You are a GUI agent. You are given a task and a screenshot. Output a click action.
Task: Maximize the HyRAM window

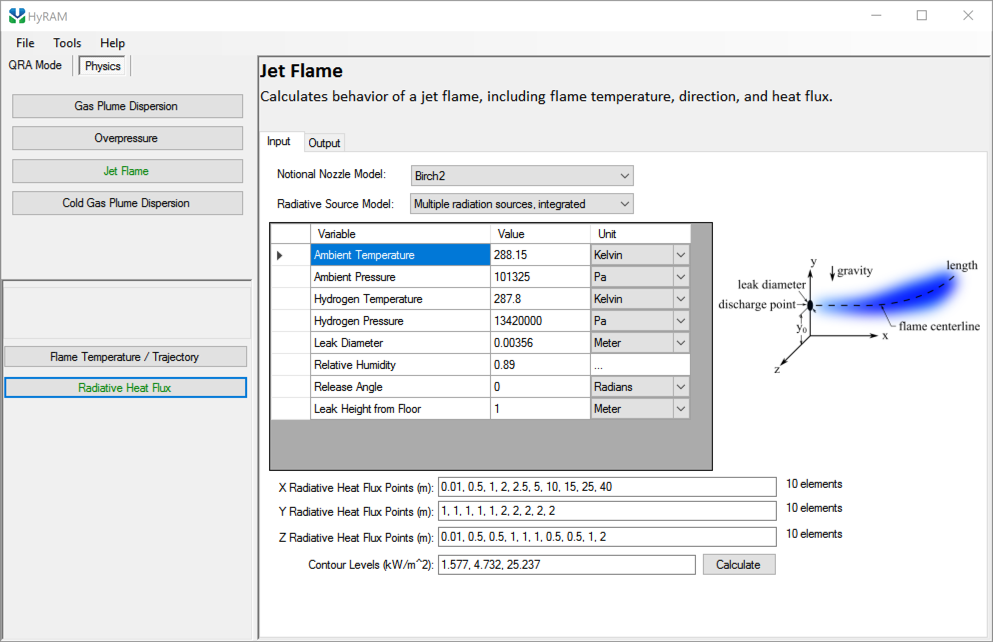[x=922, y=16]
